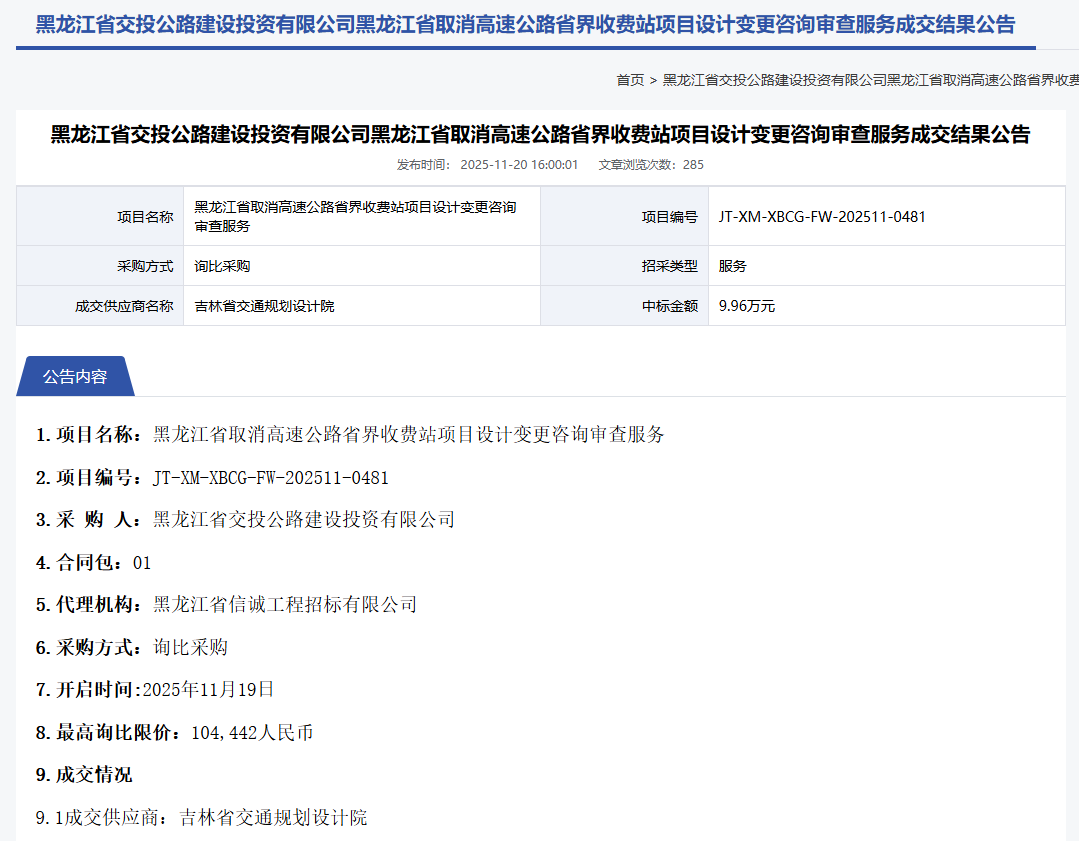Click the breadcrumb link after 首页

[x=870, y=80]
